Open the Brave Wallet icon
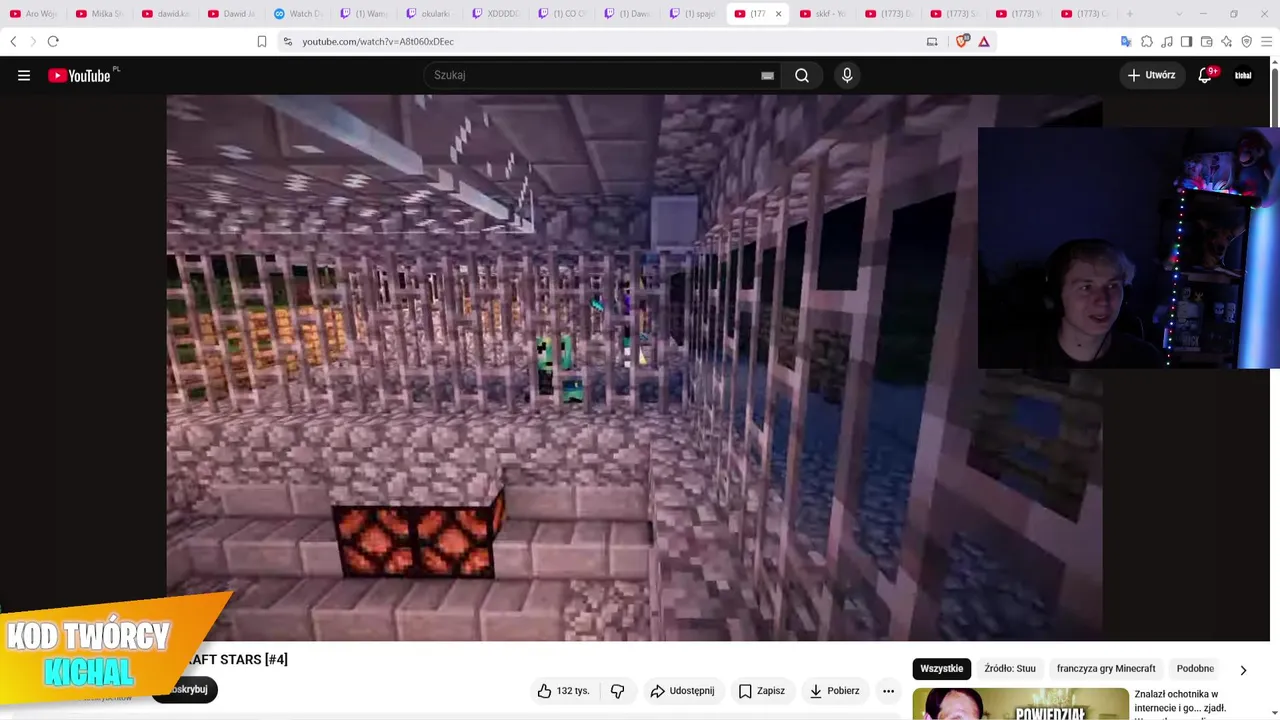The image size is (1280, 720). [1207, 41]
